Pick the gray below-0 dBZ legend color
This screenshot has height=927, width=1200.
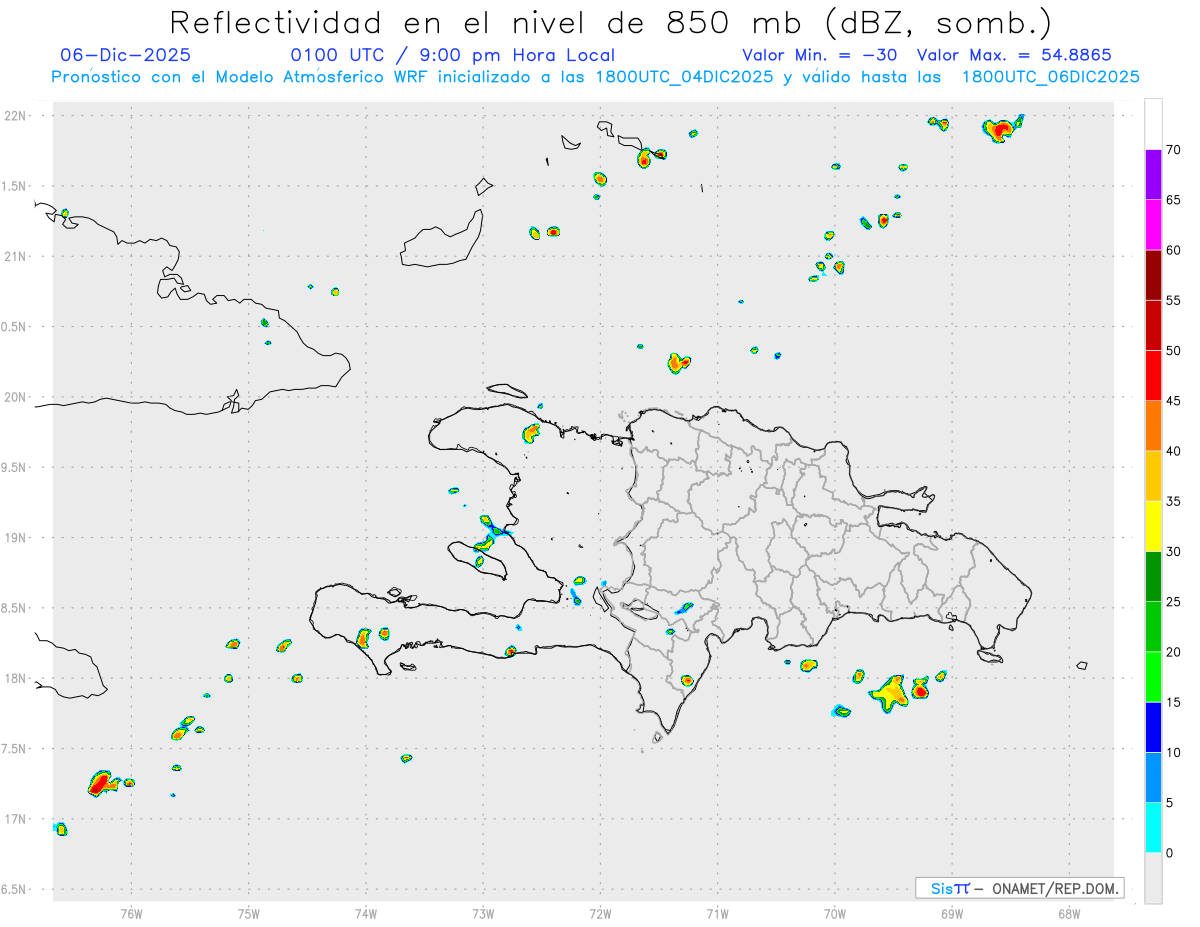(x=1153, y=878)
